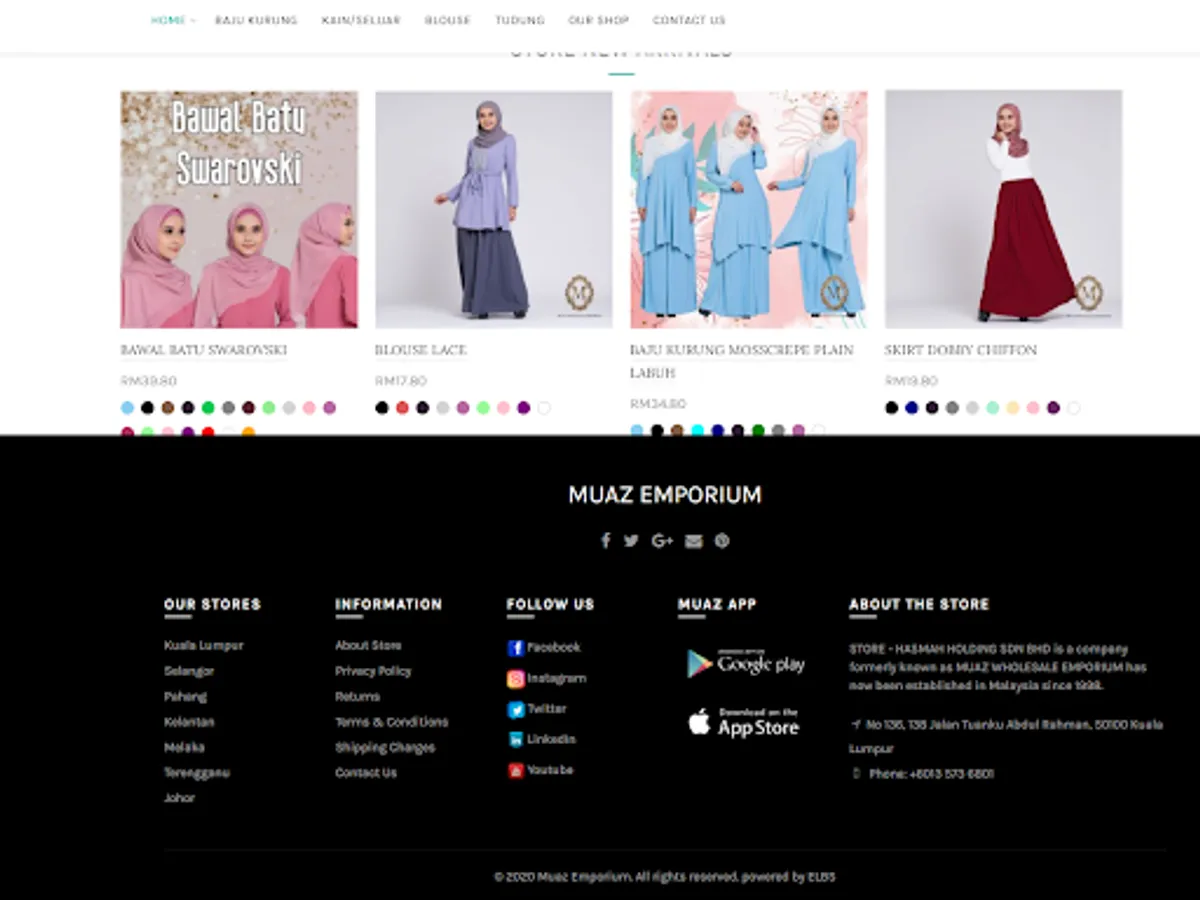Open the About Store information link
Viewport: 1200px width, 900px height.
[368, 646]
